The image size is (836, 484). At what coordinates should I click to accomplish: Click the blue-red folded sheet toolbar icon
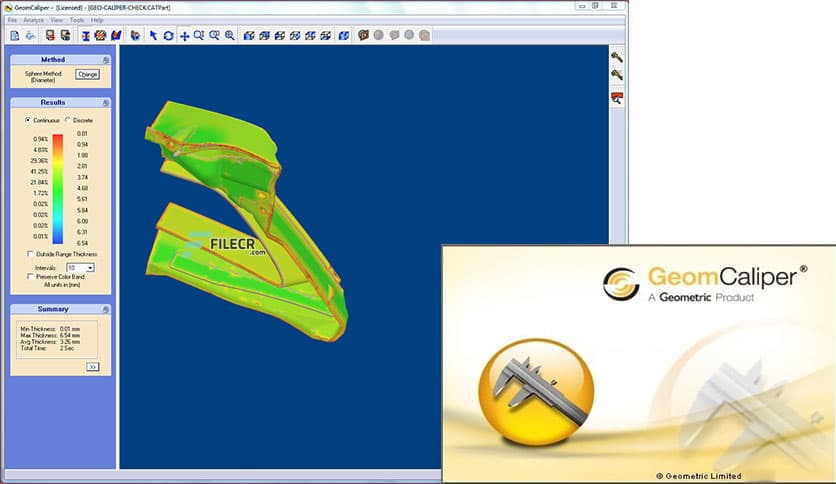tap(116, 36)
